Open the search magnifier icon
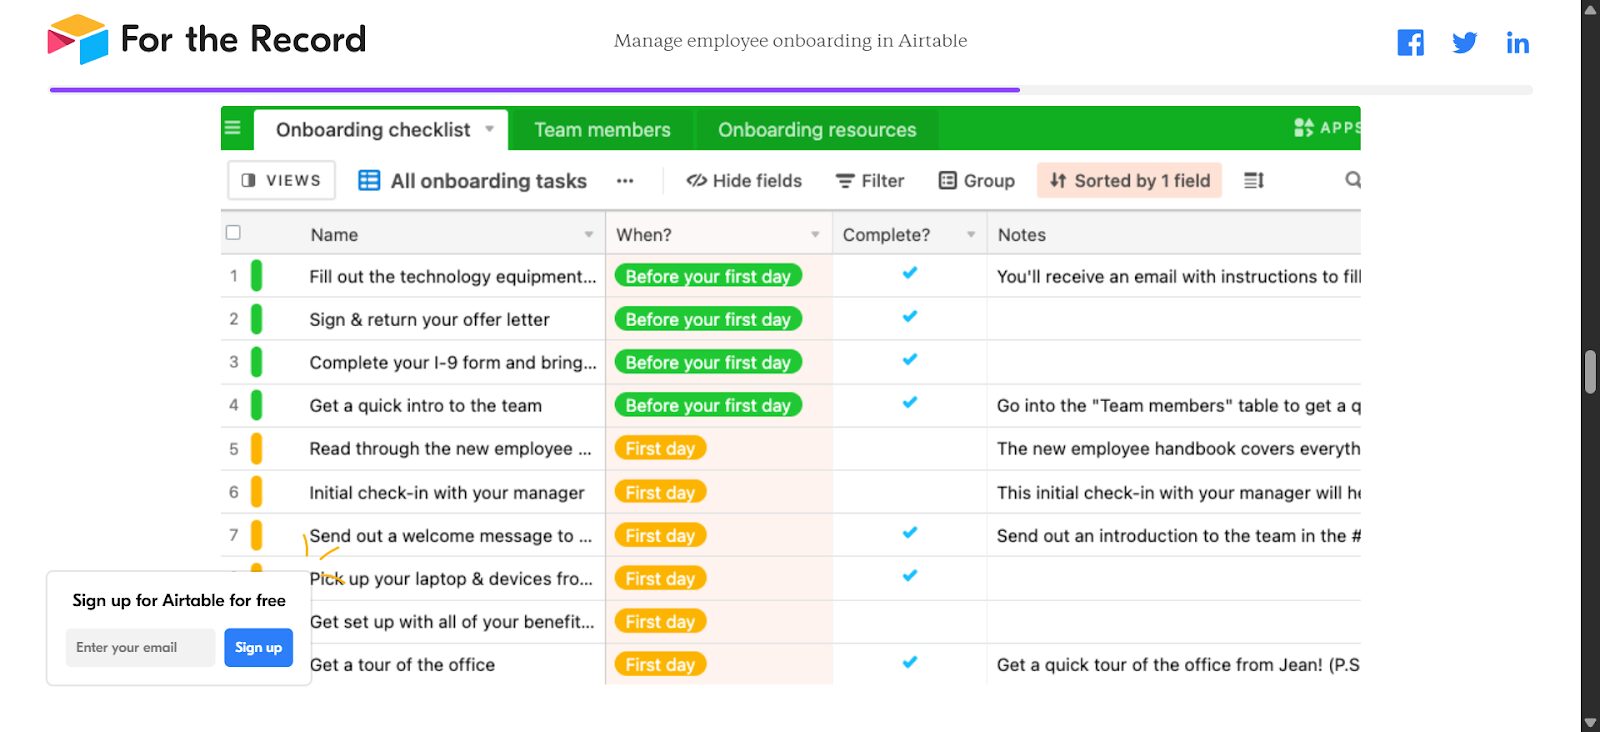Viewport: 1600px width, 732px height. [x=1352, y=180]
